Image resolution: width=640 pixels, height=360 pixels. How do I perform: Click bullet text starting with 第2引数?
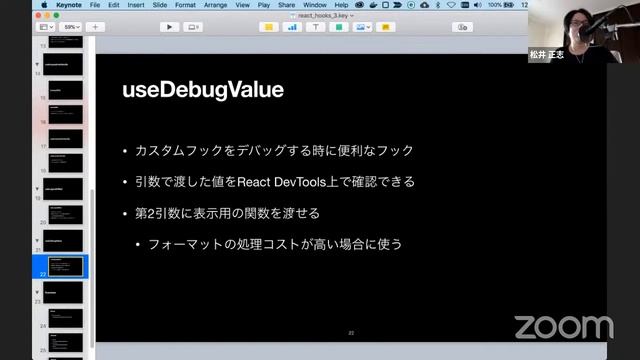pos(227,213)
